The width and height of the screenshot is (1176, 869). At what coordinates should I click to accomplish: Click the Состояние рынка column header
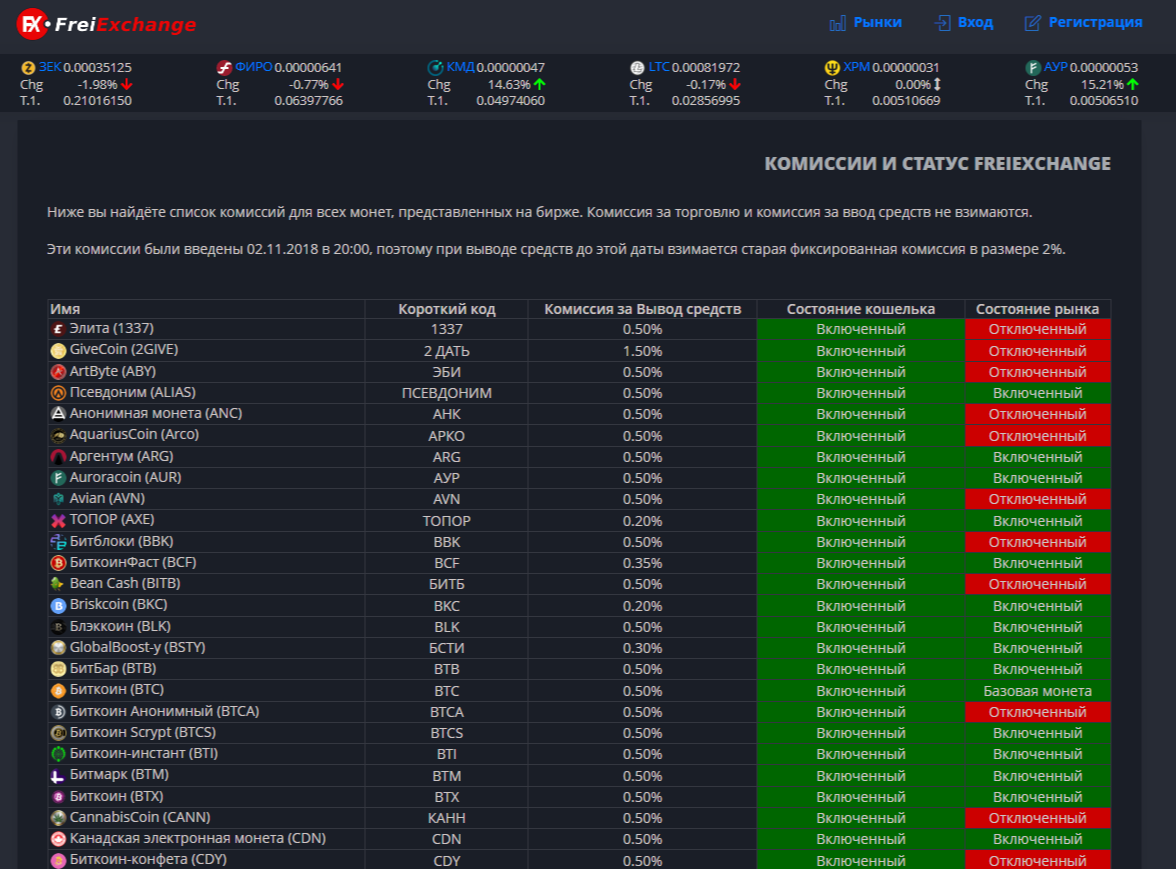pyautogui.click(x=1037, y=309)
